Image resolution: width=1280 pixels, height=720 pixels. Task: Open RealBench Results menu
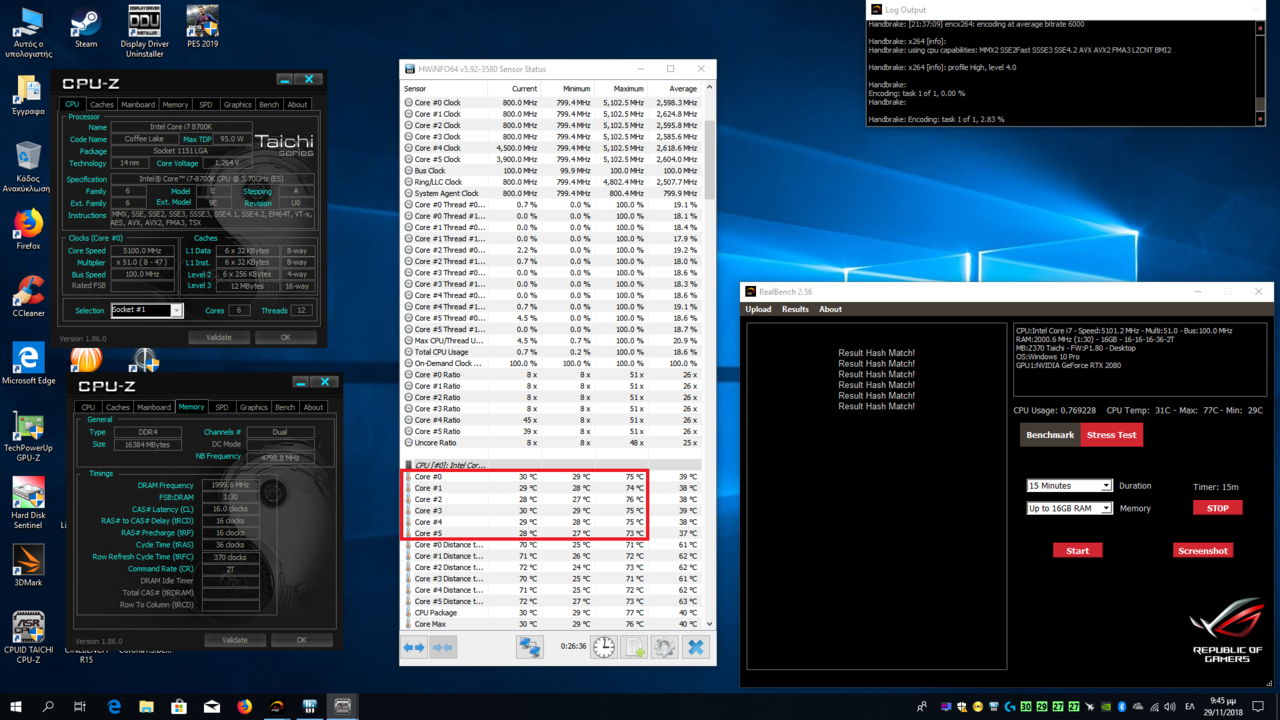coord(795,309)
